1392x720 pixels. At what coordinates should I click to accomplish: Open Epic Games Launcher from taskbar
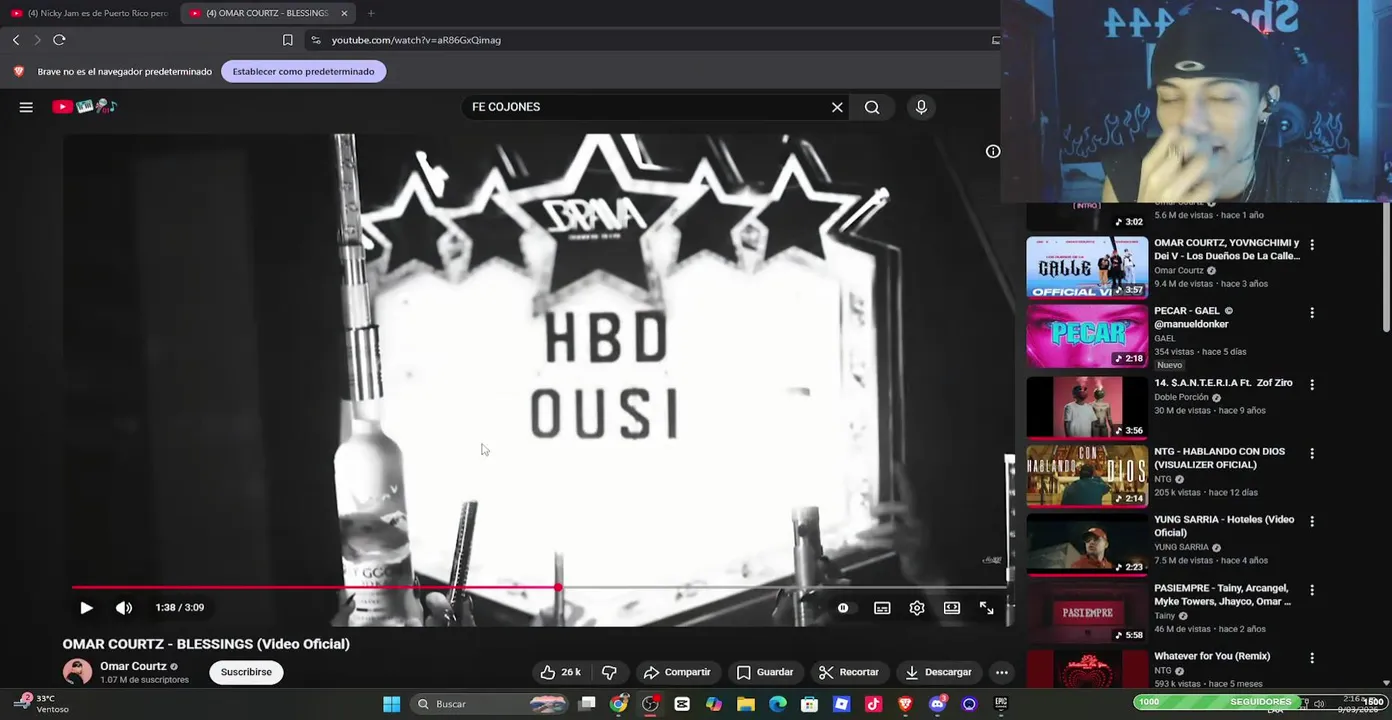(1000, 704)
